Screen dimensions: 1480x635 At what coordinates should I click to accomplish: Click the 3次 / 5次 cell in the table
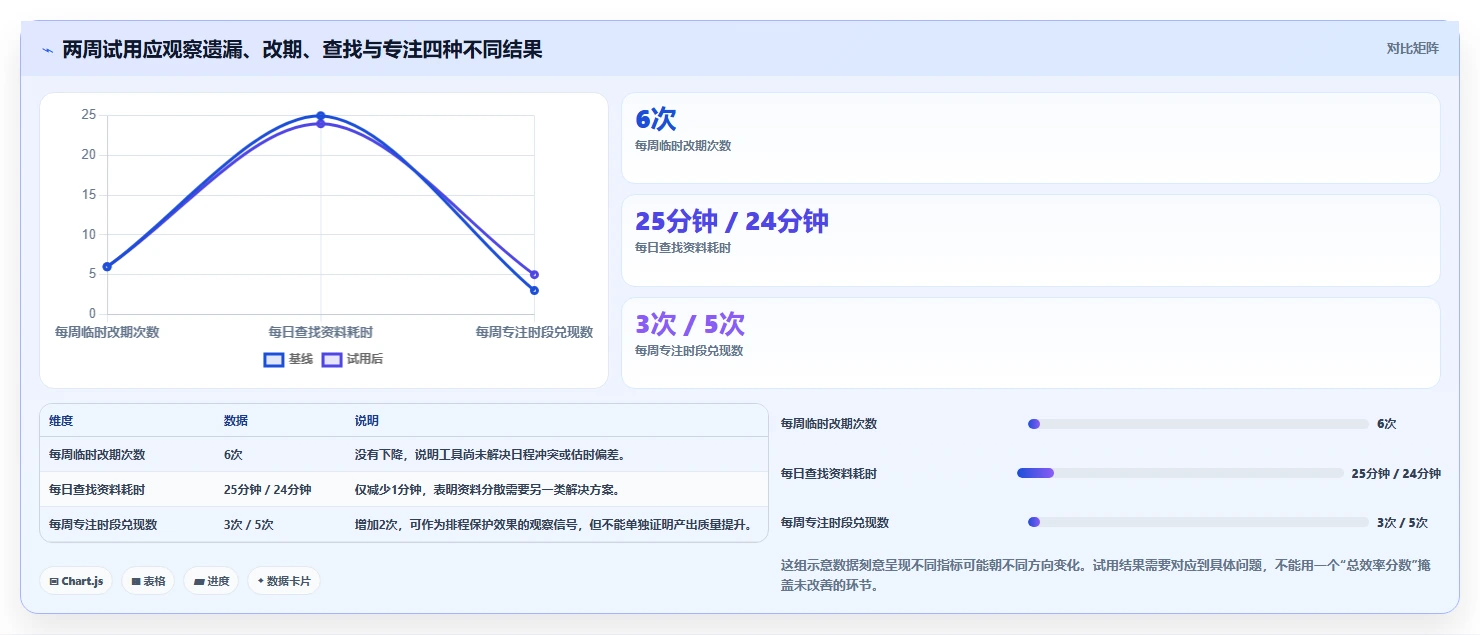249,524
